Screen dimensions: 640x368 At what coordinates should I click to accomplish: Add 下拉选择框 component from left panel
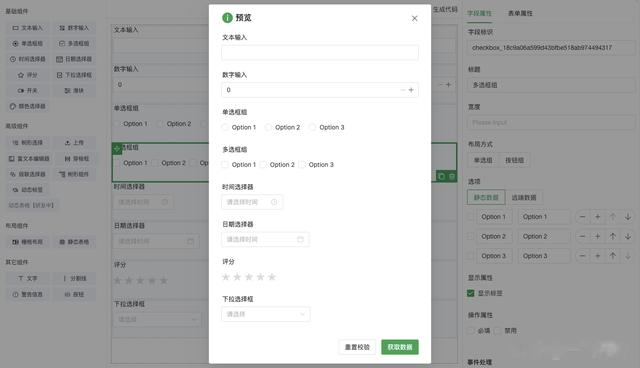click(74, 75)
